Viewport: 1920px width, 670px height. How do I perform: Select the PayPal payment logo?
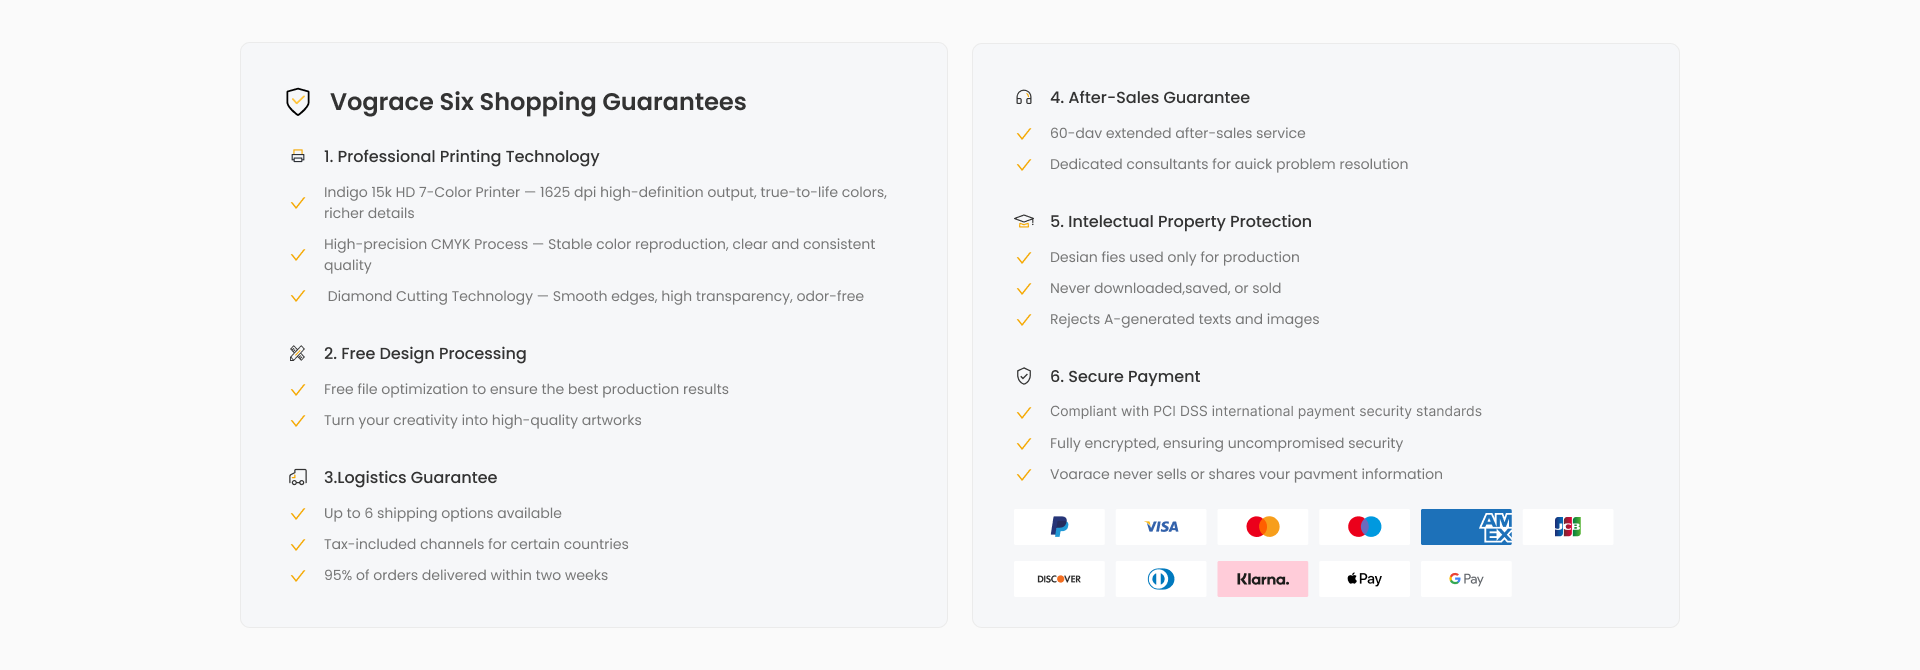[1059, 527]
